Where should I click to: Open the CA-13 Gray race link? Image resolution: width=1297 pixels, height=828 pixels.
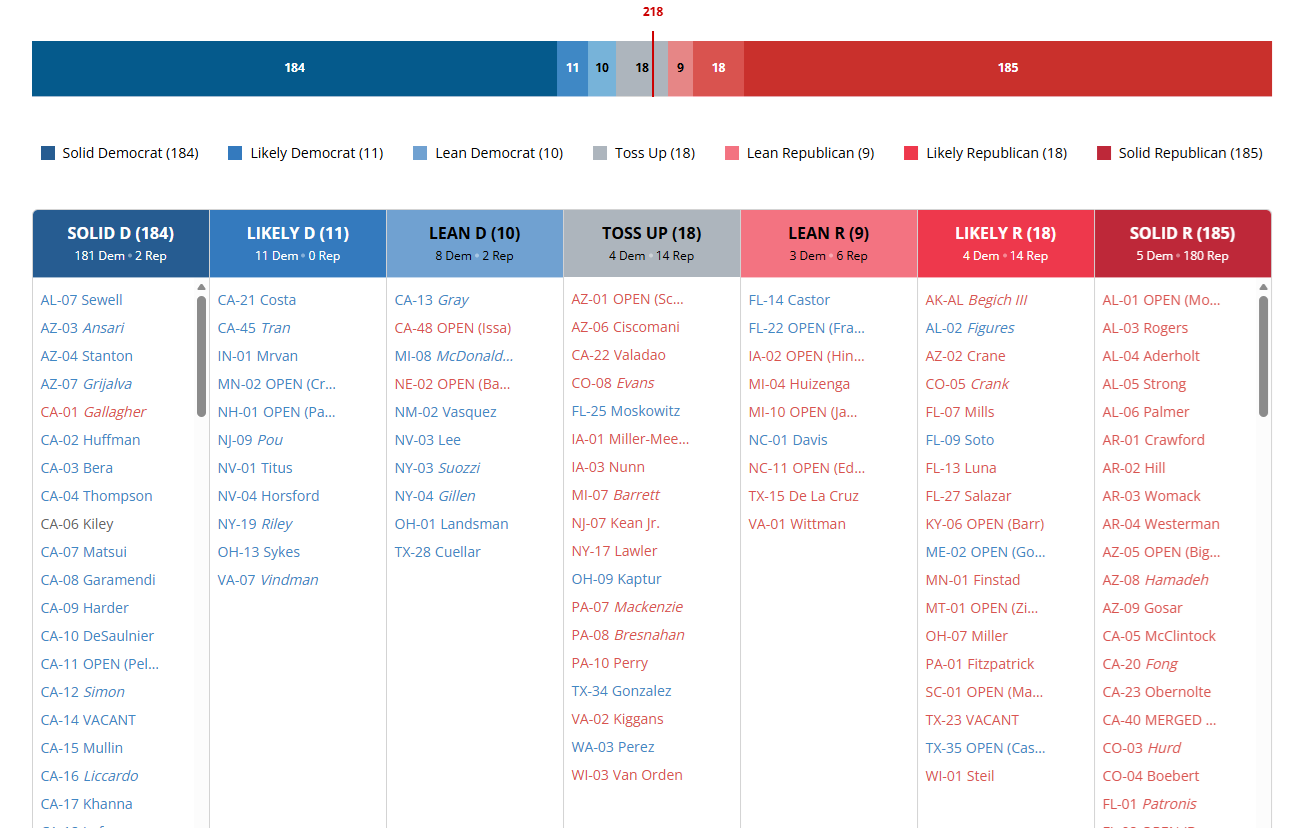pyautogui.click(x=432, y=300)
